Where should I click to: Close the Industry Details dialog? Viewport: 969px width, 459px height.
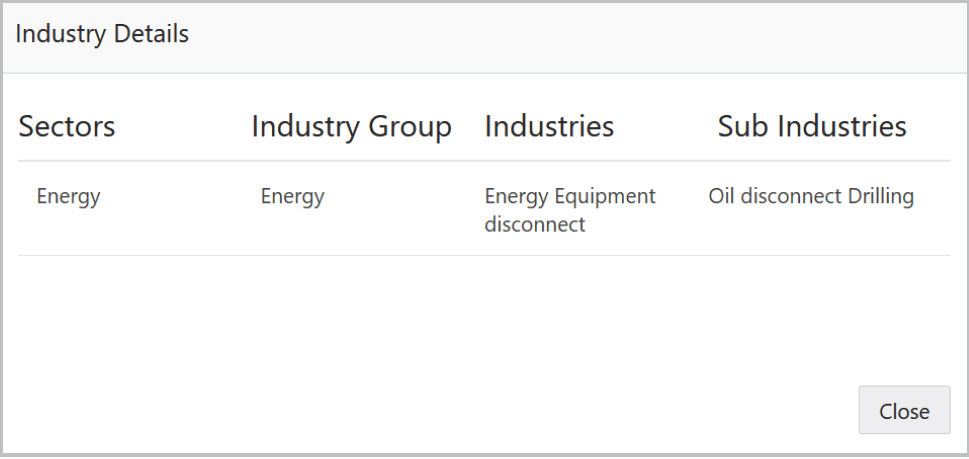904,410
